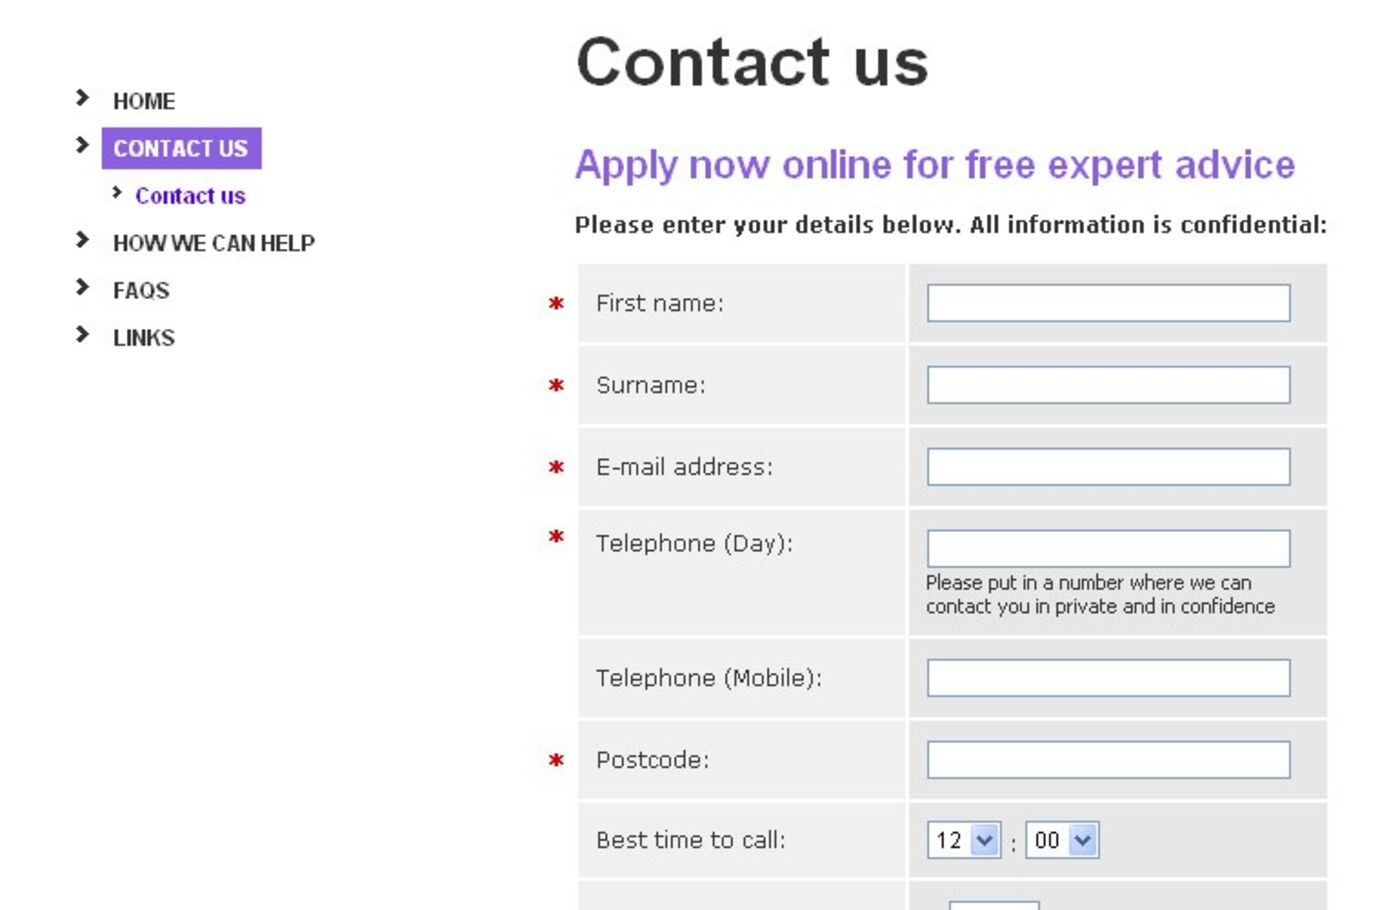Screen dimensions: 1400x910
Task: Click into the Surname input box
Action: click(x=1108, y=385)
